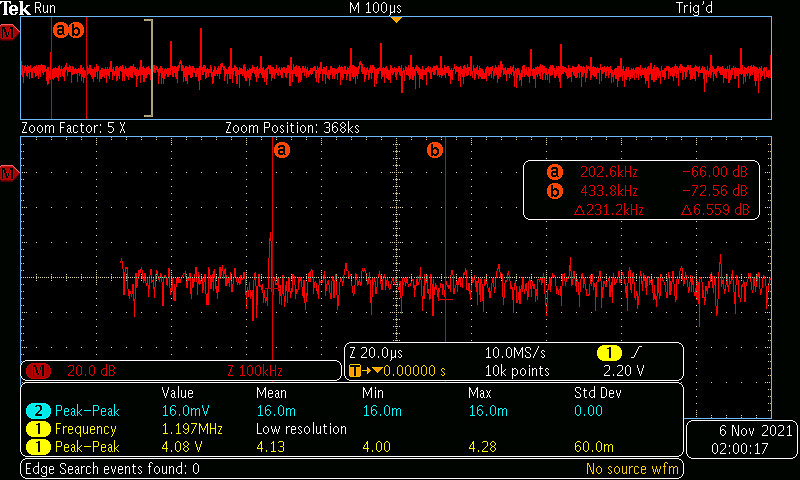Click the cyan Std Dev value 0.00
800x480 pixels.
pos(588,411)
